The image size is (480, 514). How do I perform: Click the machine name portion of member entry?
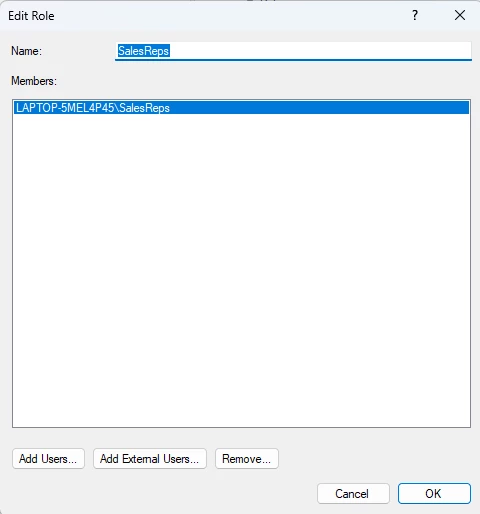coord(65,108)
